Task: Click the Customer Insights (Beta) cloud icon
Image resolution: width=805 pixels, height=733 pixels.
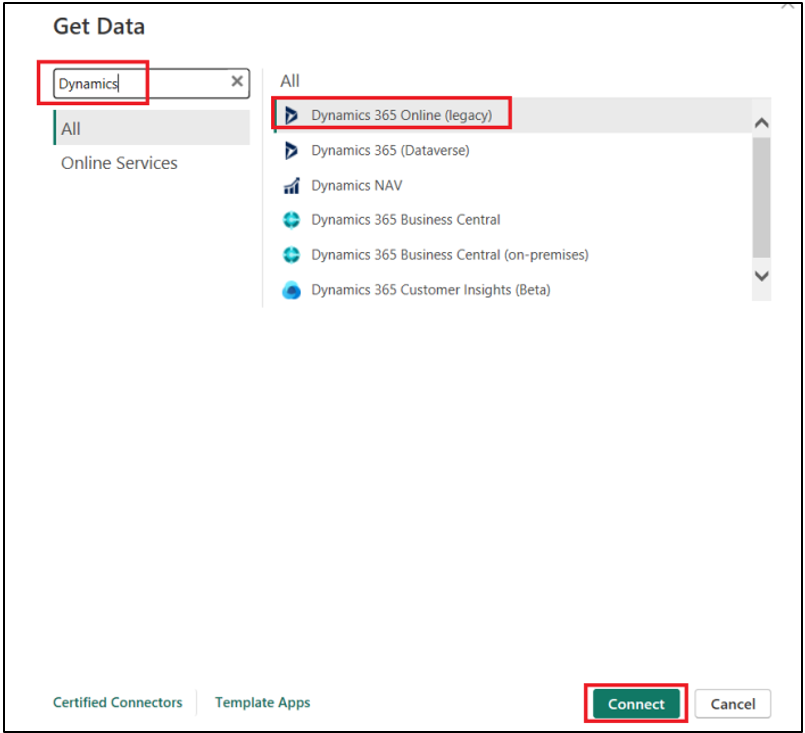Action: 292,291
